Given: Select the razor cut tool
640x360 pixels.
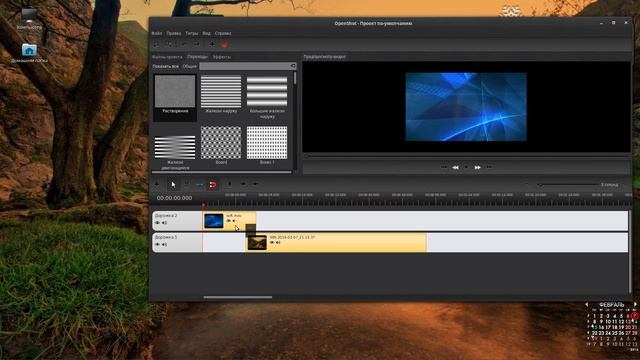Looking at the screenshot, I should pos(187,184).
